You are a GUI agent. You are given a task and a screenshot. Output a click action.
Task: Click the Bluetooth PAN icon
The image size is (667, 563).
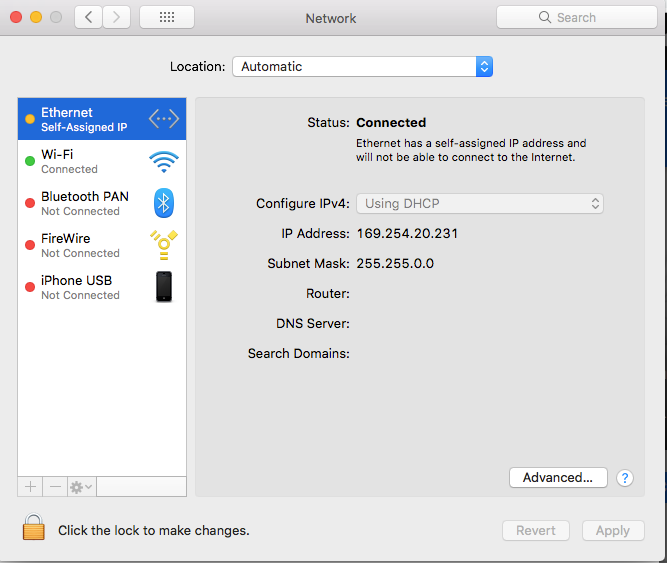(164, 203)
